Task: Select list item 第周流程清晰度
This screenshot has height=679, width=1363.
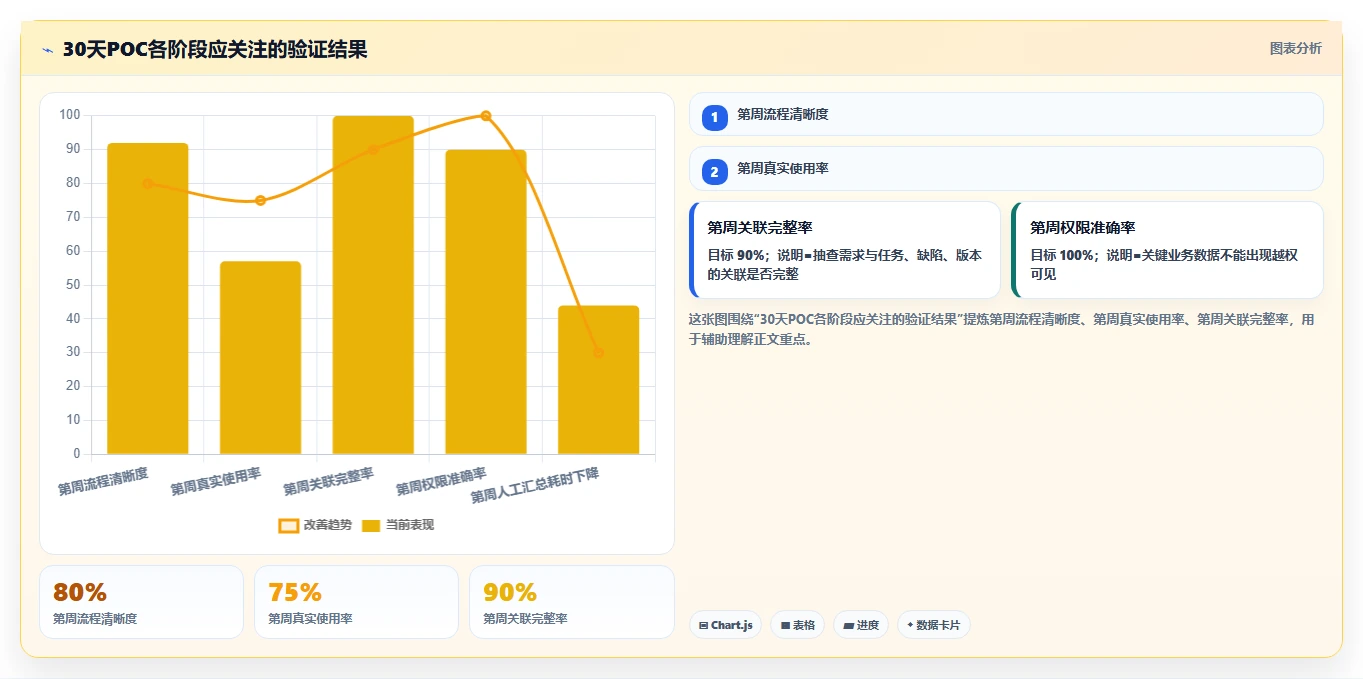Action: pyautogui.click(x=1006, y=114)
